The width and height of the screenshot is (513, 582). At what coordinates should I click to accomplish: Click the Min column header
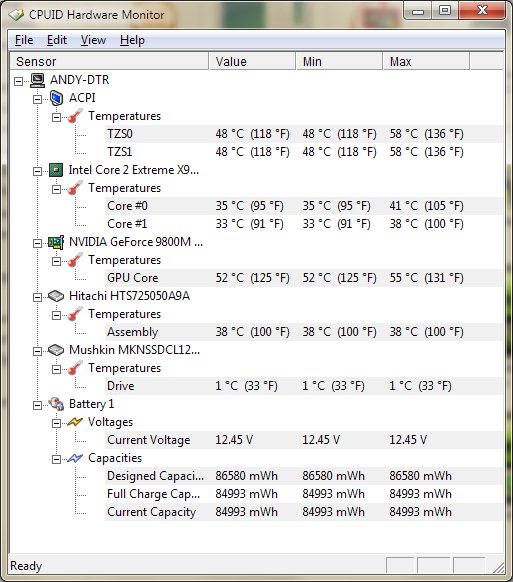[x=339, y=61]
